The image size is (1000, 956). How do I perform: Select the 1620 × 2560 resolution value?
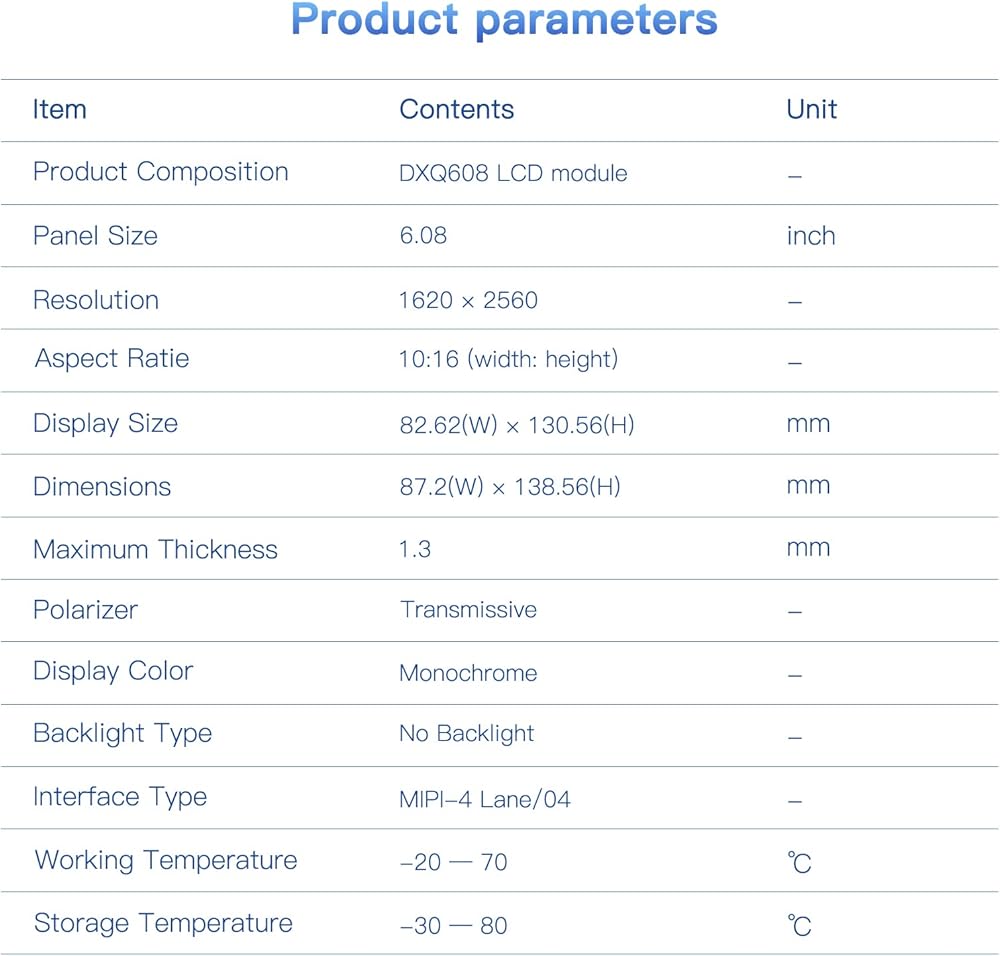click(x=468, y=300)
